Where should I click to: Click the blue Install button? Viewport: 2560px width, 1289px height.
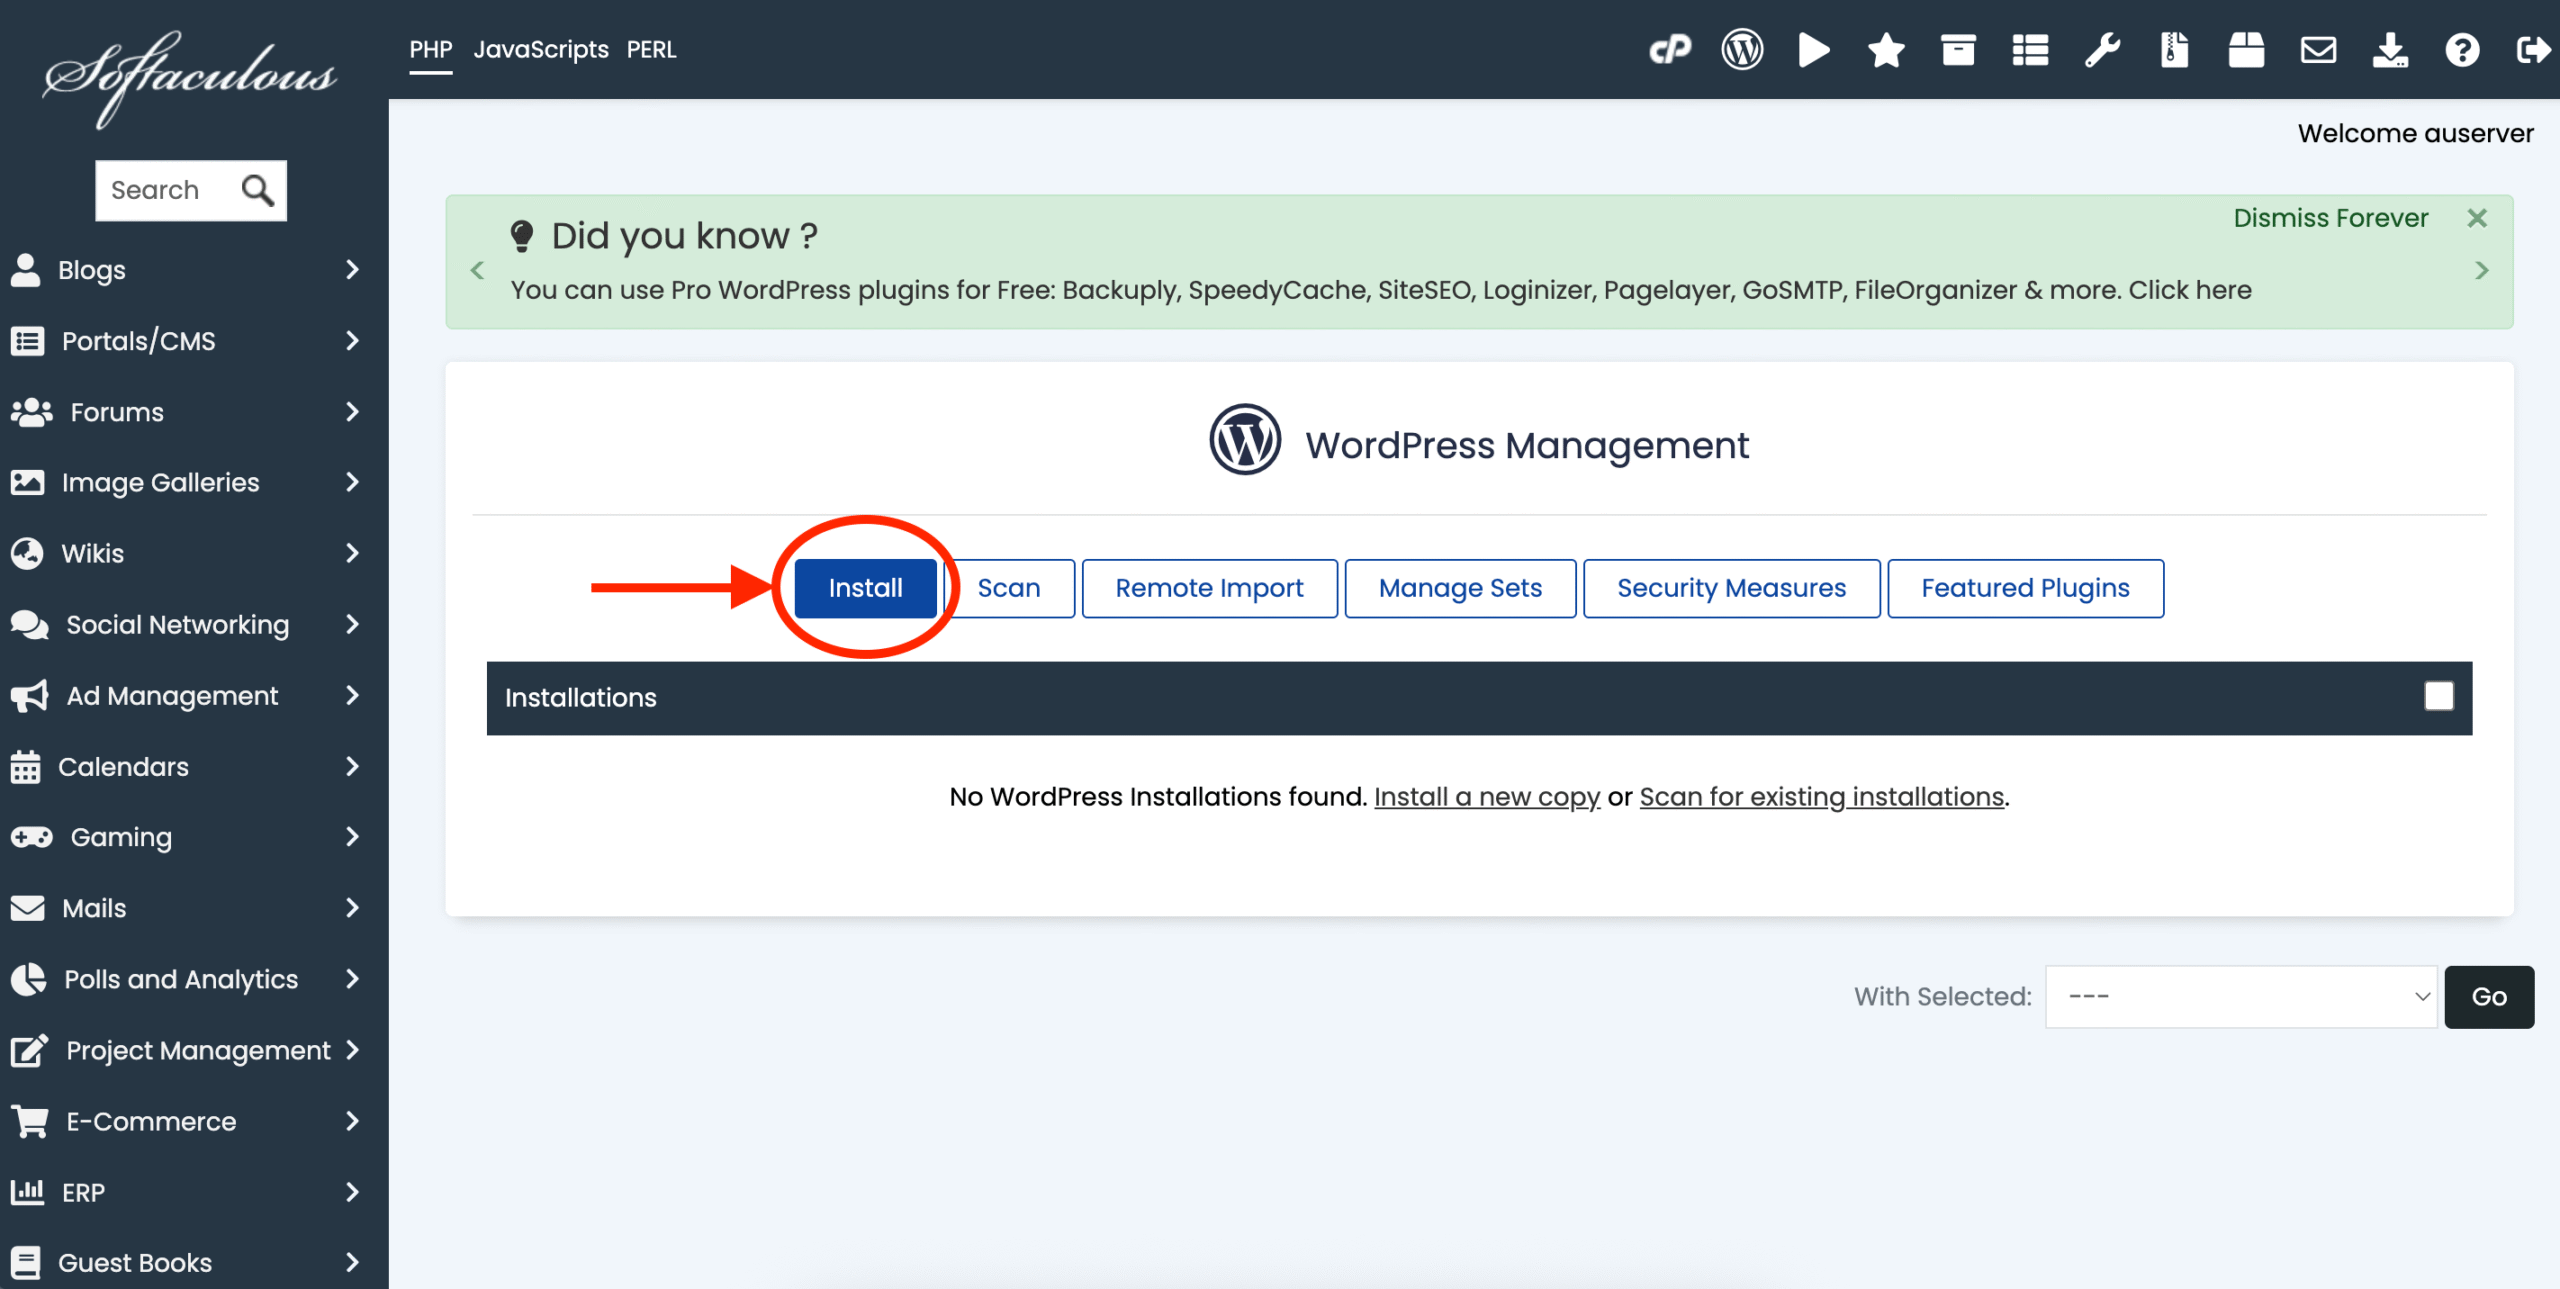coord(866,588)
